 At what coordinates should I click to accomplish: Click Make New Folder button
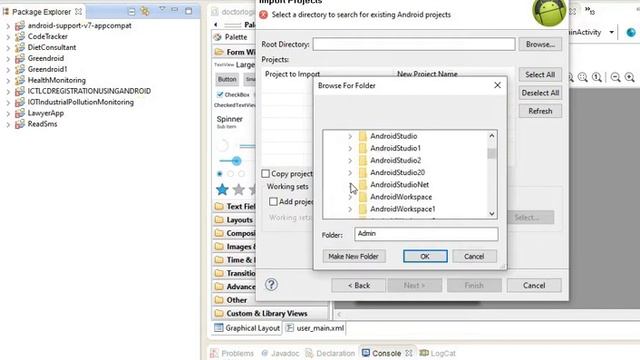point(354,256)
